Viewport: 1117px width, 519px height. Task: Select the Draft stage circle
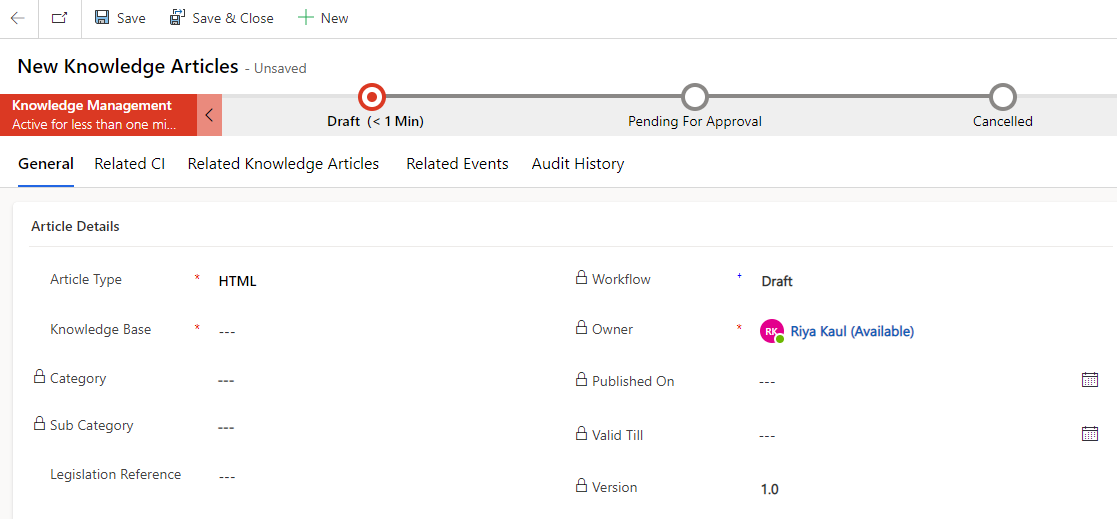point(371,96)
